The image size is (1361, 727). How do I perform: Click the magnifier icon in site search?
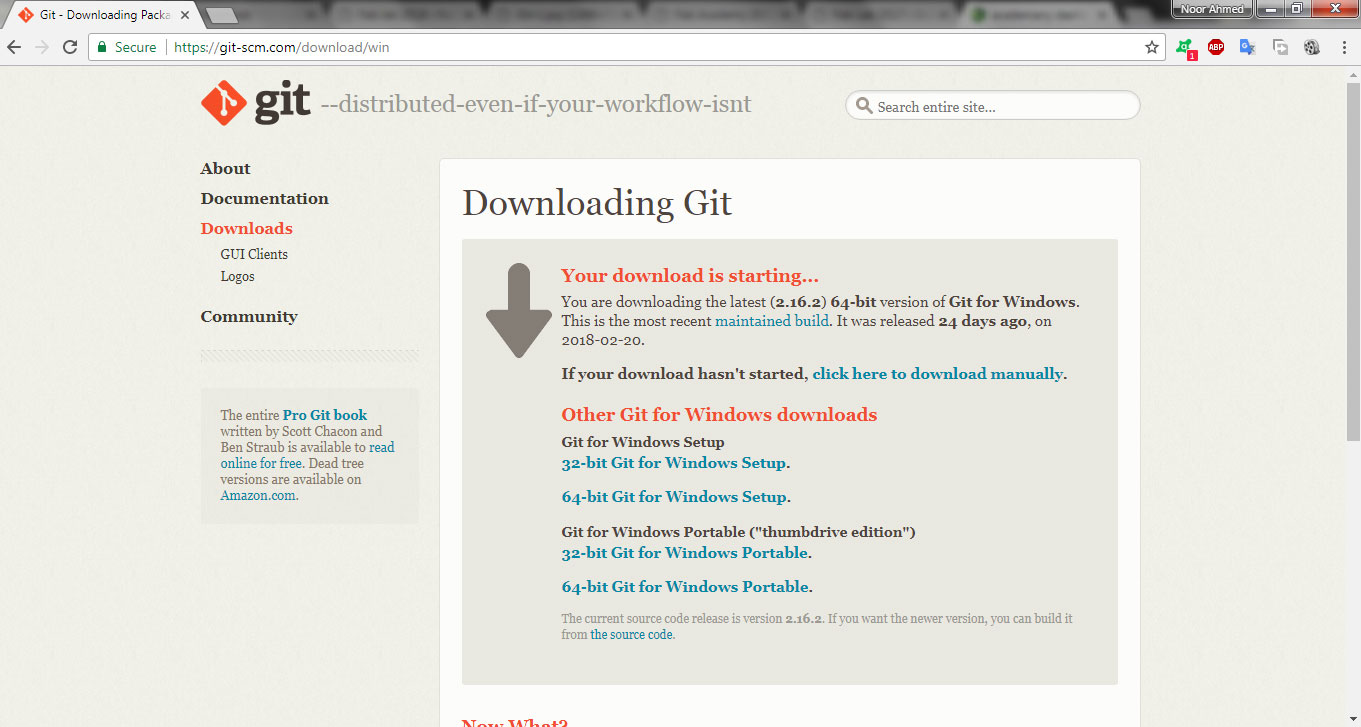pos(864,106)
